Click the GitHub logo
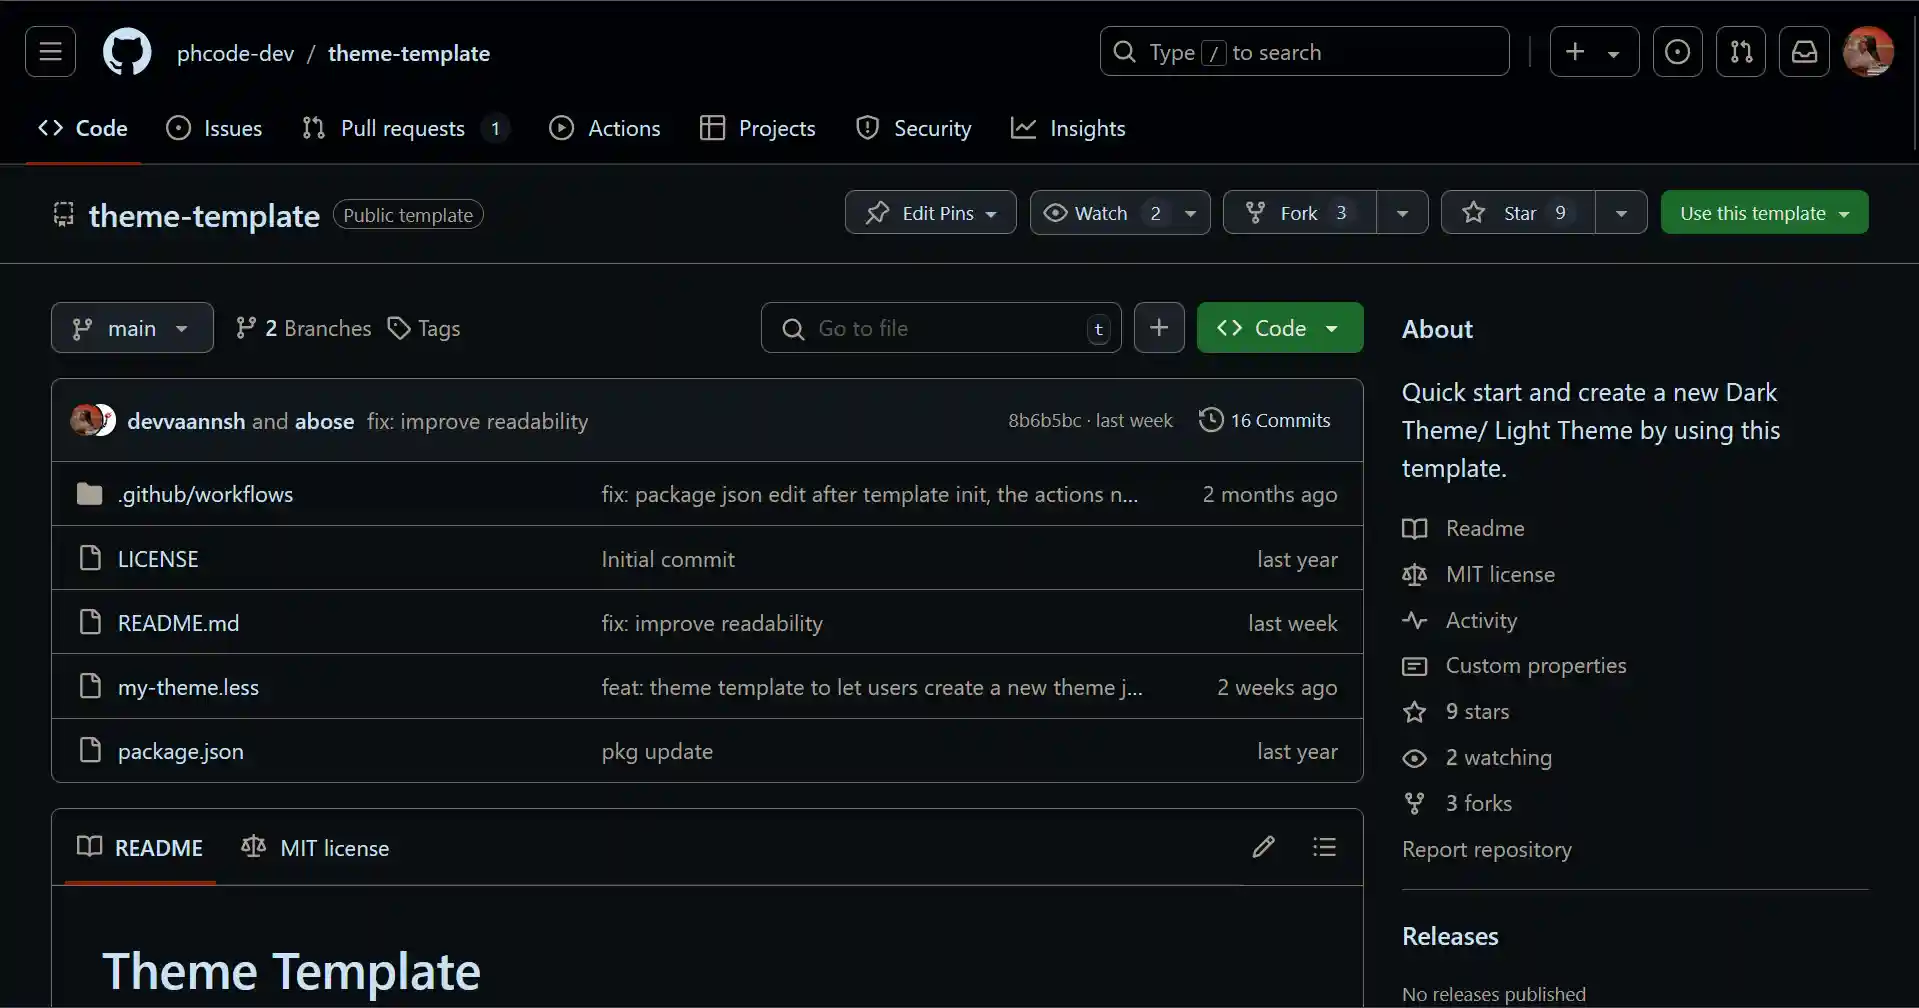This screenshot has width=1919, height=1008. click(x=127, y=52)
